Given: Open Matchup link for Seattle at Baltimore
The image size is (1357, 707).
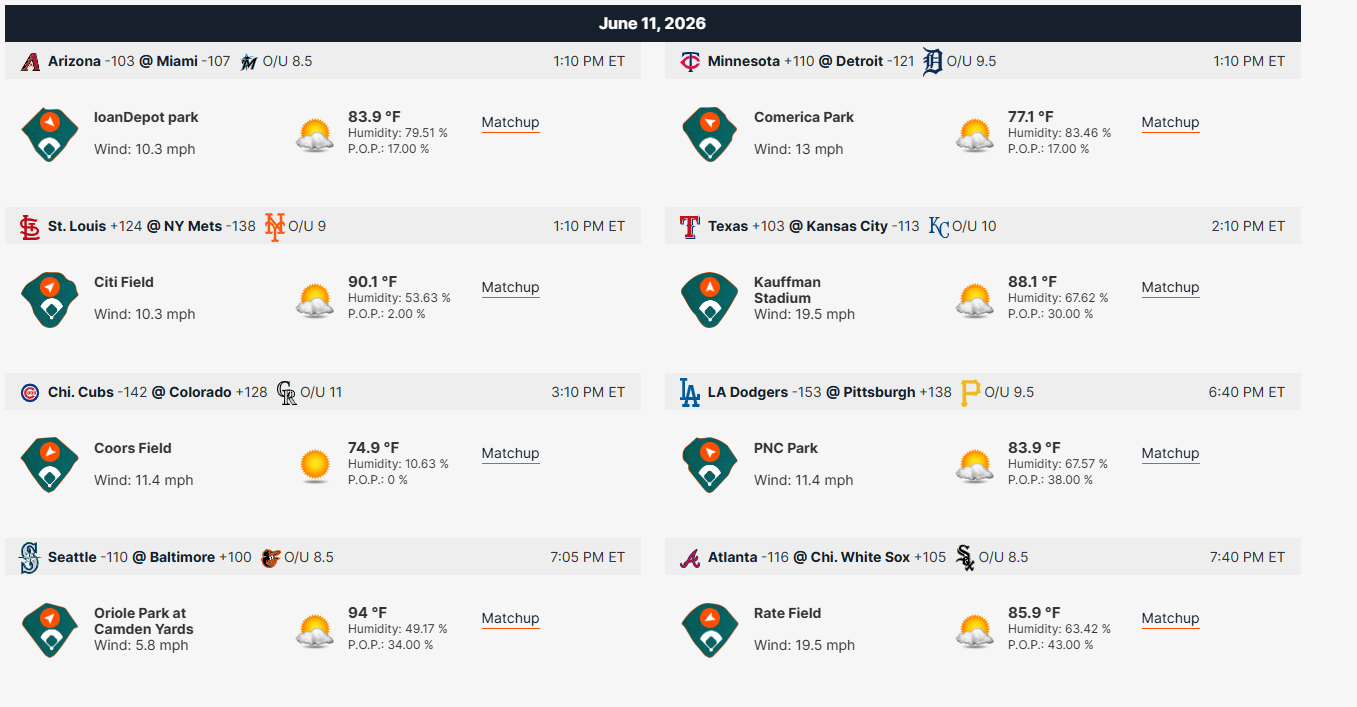Looking at the screenshot, I should 510,619.
